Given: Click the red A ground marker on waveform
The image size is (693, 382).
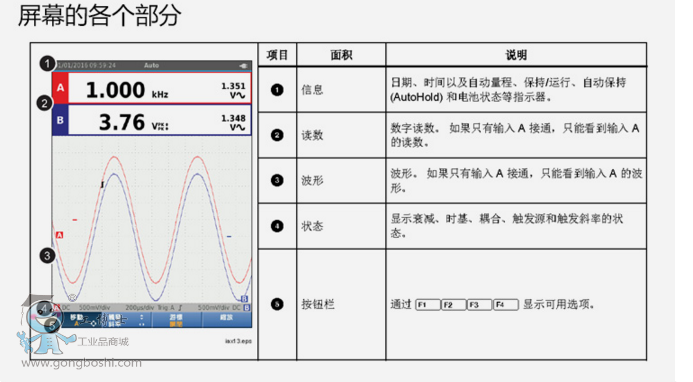Looking at the screenshot, I should [x=59, y=235].
